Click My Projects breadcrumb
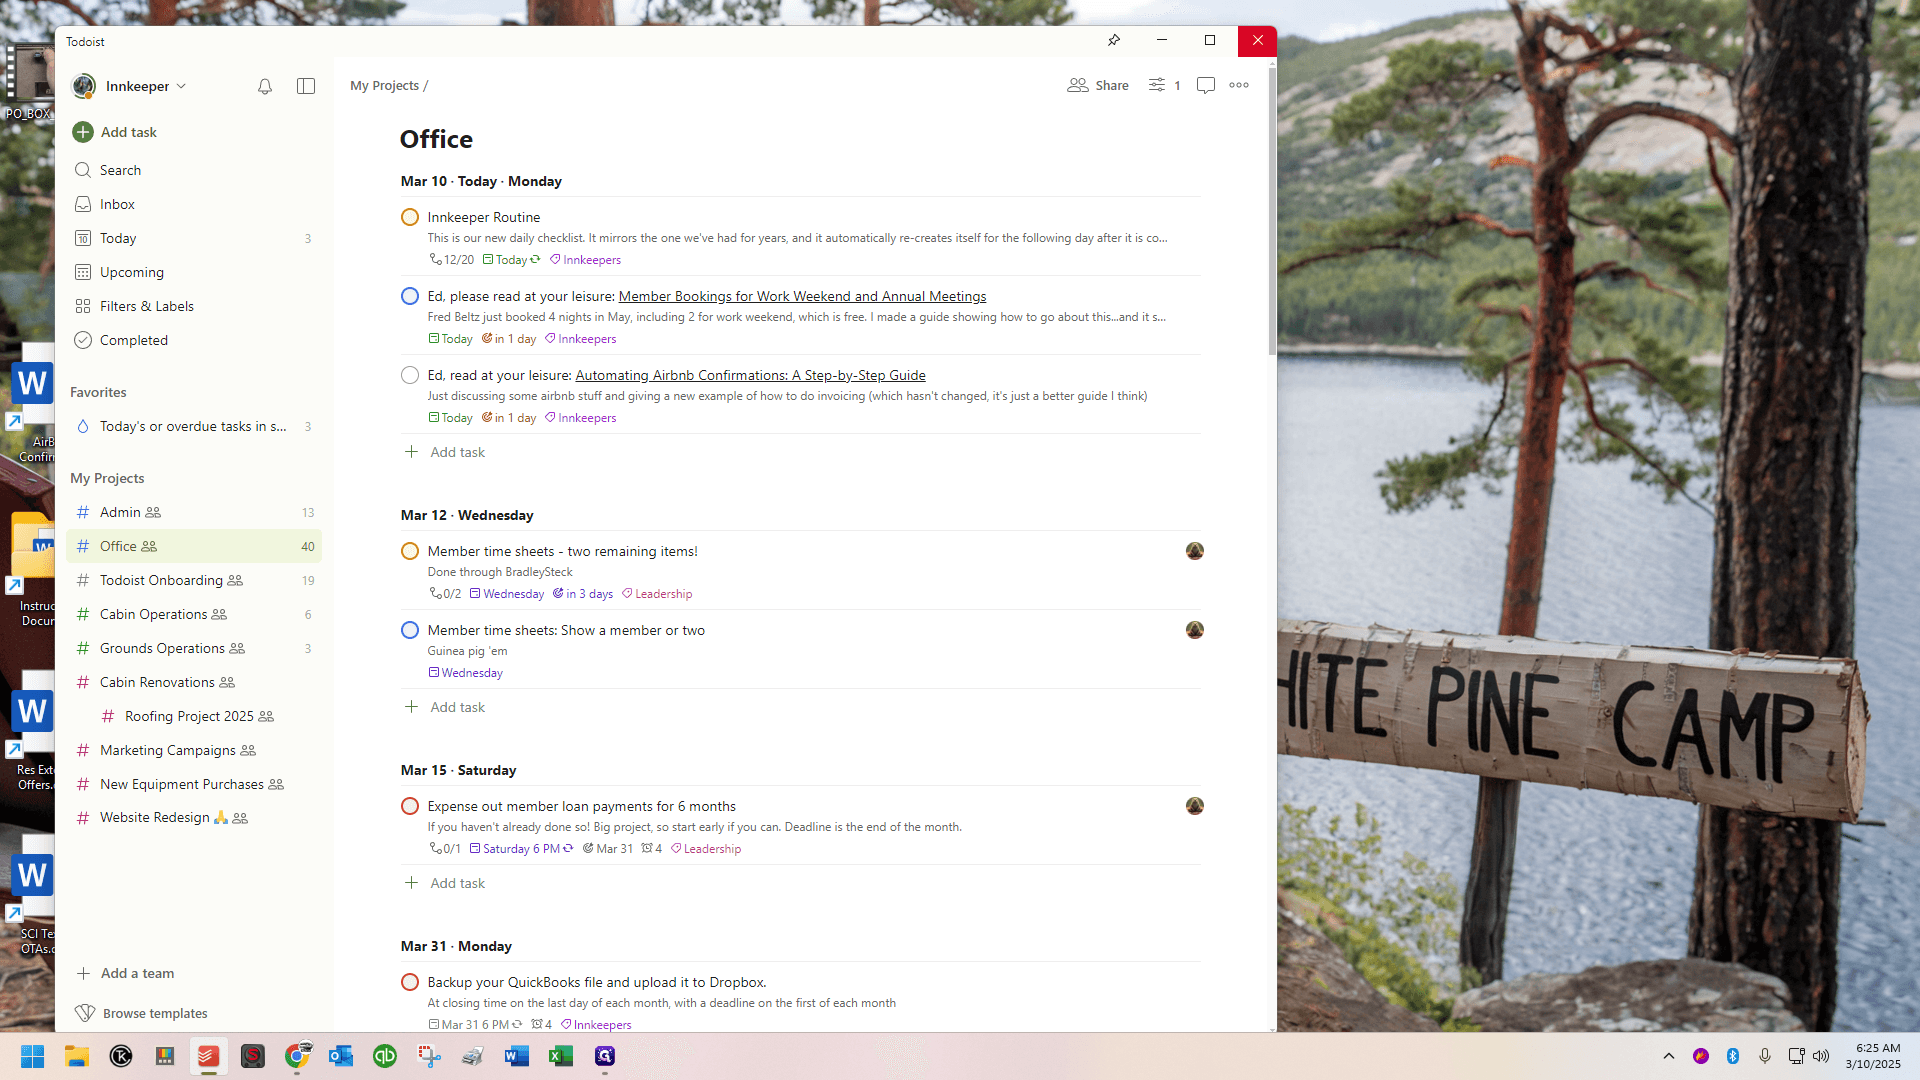The width and height of the screenshot is (1920, 1080). tap(384, 85)
